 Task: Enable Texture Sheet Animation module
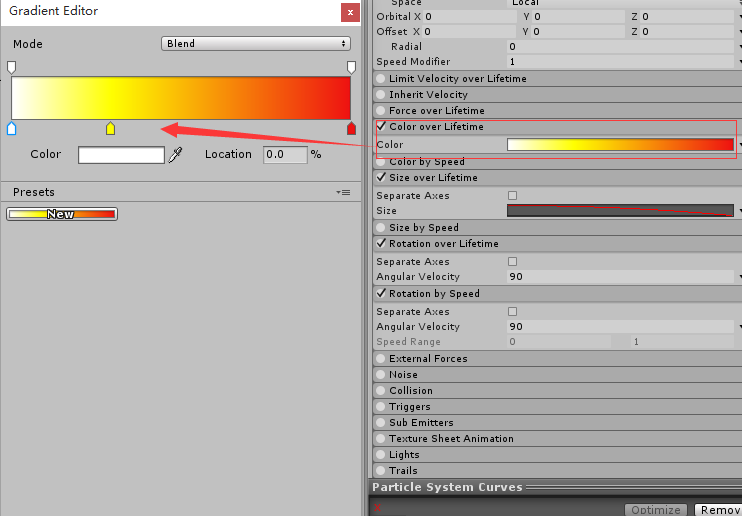(x=380, y=439)
